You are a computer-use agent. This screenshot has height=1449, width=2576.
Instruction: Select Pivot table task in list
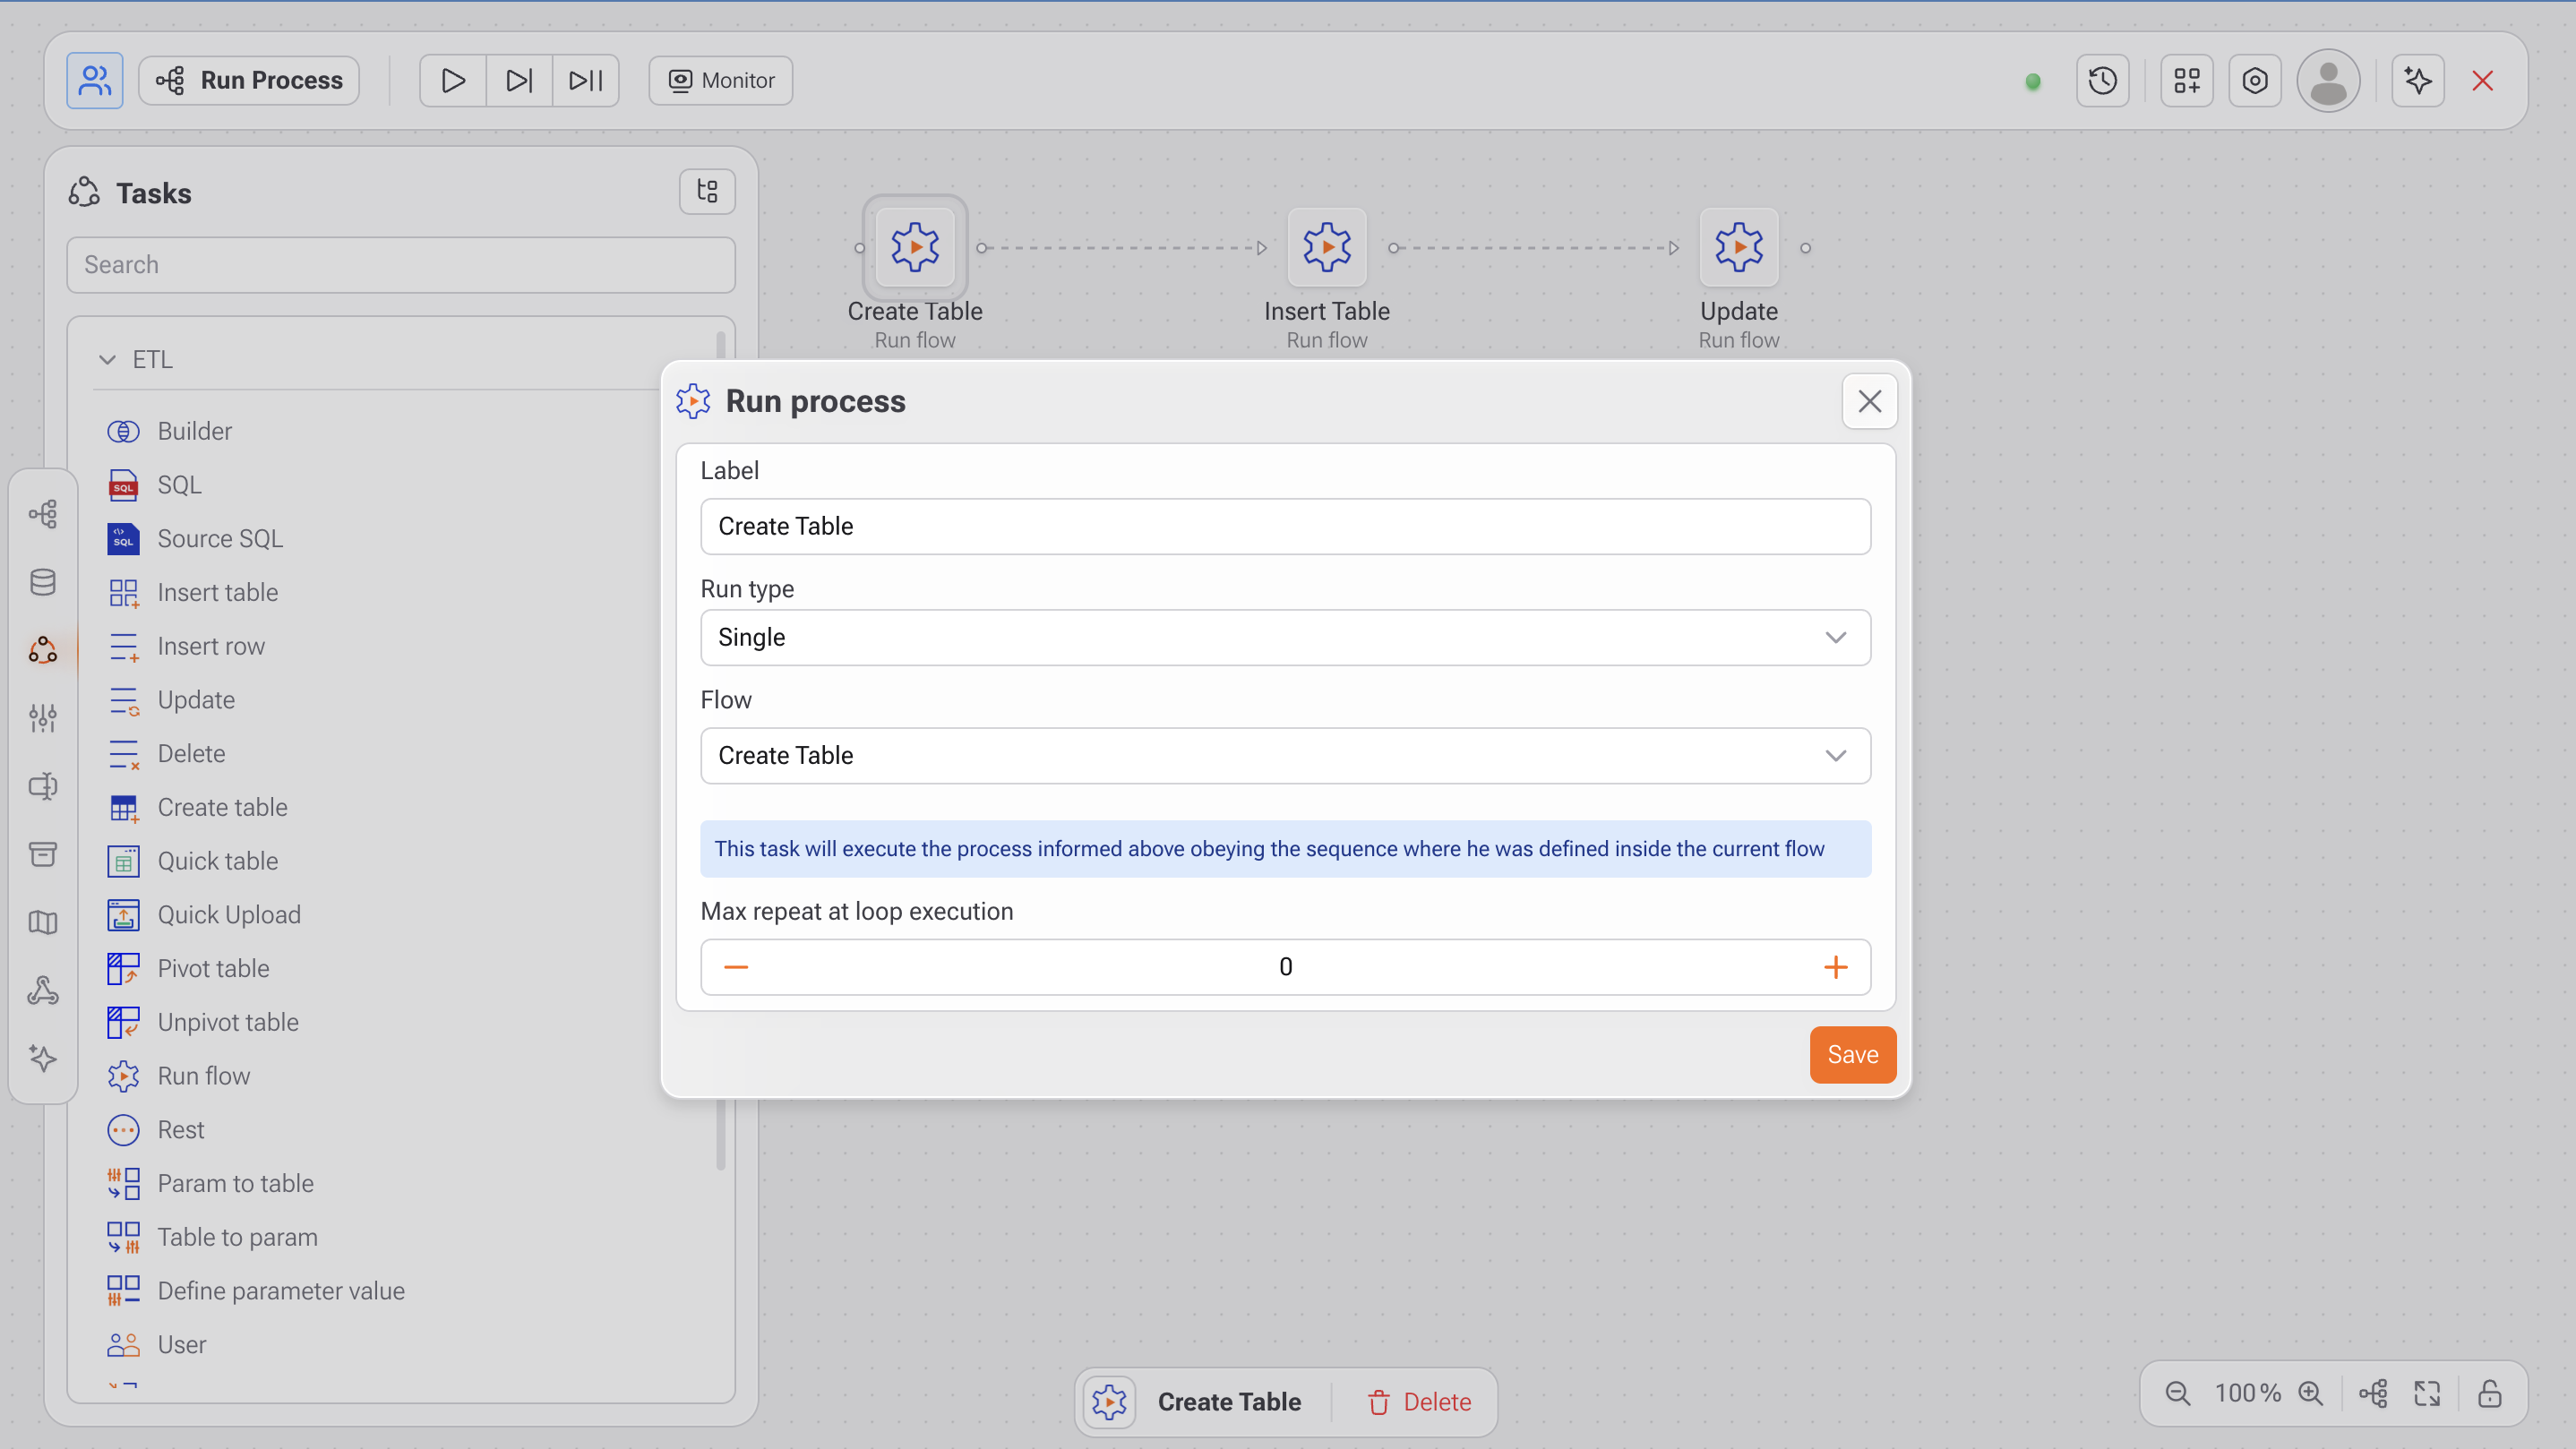point(213,968)
